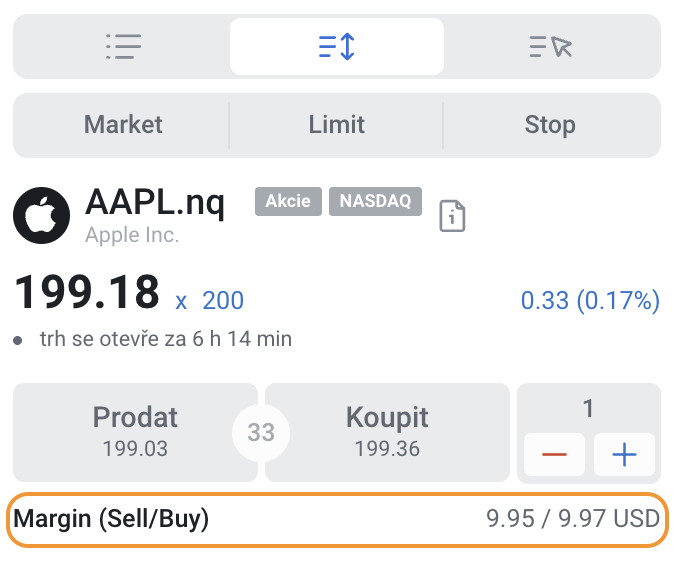The image size is (676, 562).
Task: Open the cursor click trading mode tab
Action: coord(551,47)
